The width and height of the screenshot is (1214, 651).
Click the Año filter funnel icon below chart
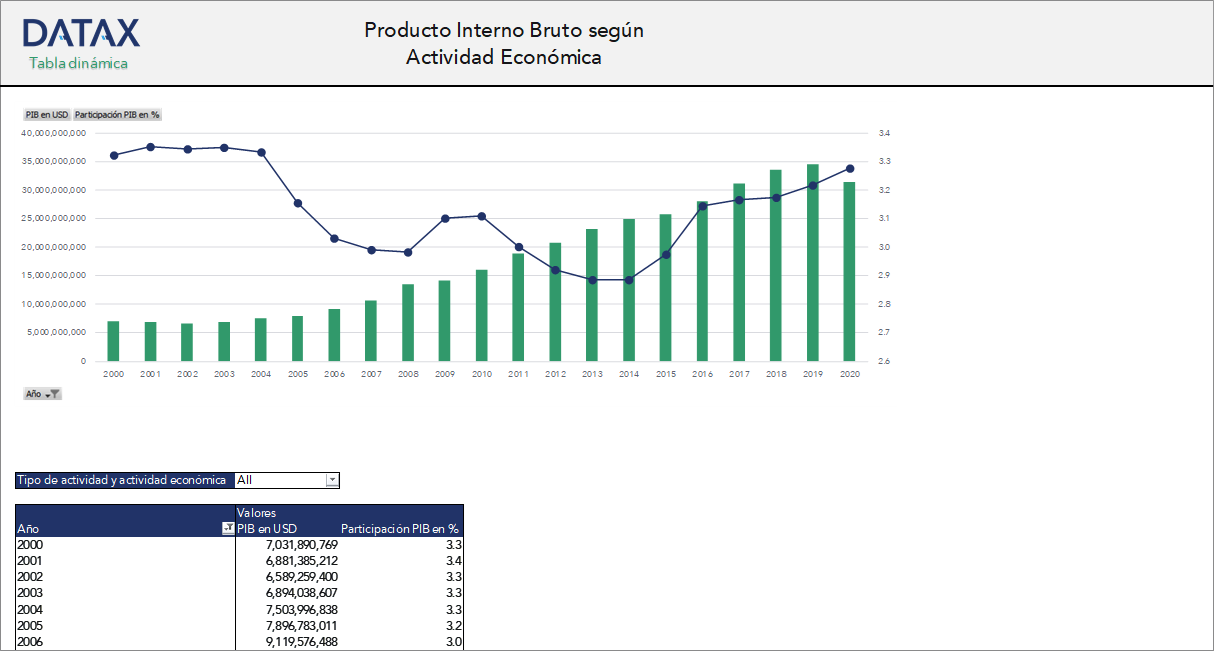[54, 392]
